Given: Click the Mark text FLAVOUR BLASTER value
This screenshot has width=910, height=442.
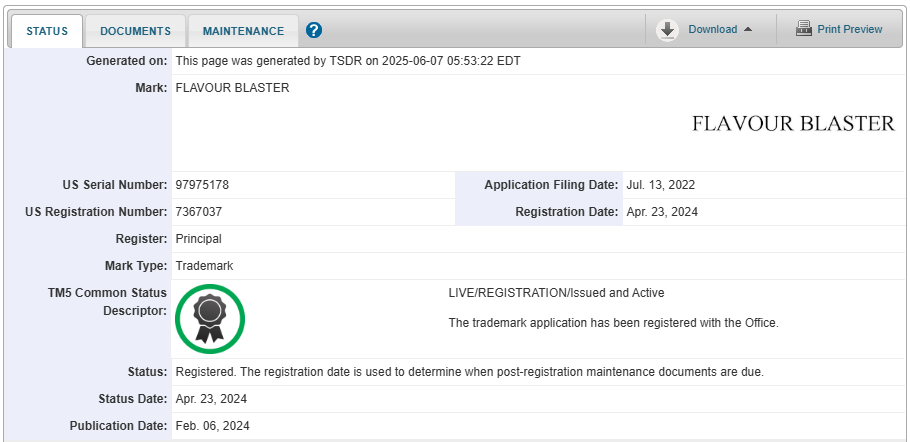Looking at the screenshot, I should 232,88.
